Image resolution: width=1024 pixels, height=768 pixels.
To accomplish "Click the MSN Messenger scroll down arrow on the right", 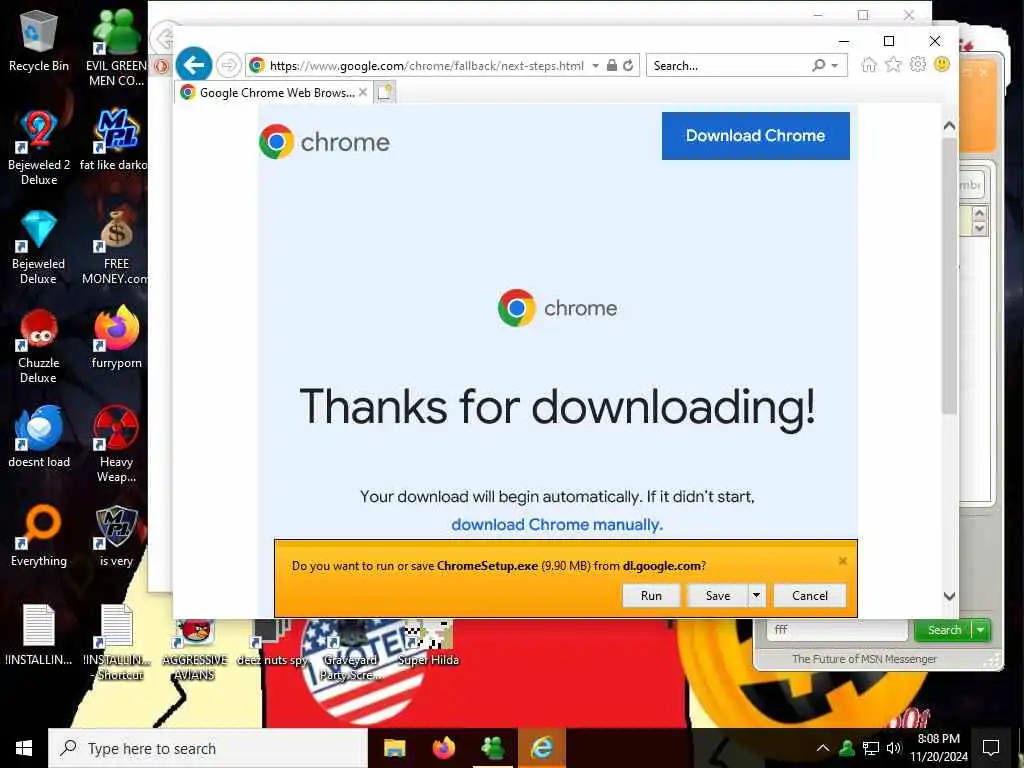I will [x=979, y=228].
